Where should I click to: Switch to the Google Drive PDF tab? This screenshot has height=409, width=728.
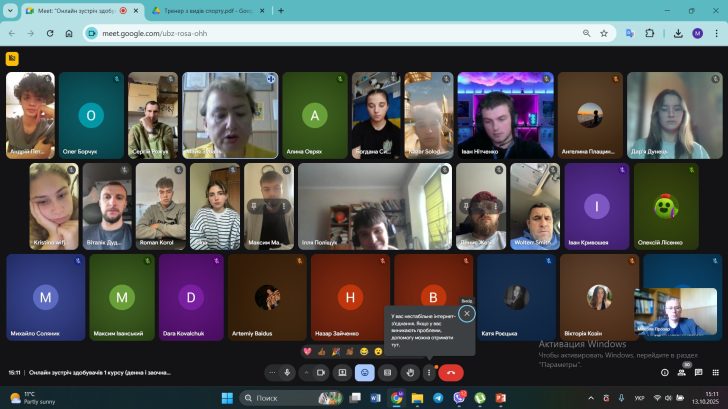pyautogui.click(x=205, y=10)
